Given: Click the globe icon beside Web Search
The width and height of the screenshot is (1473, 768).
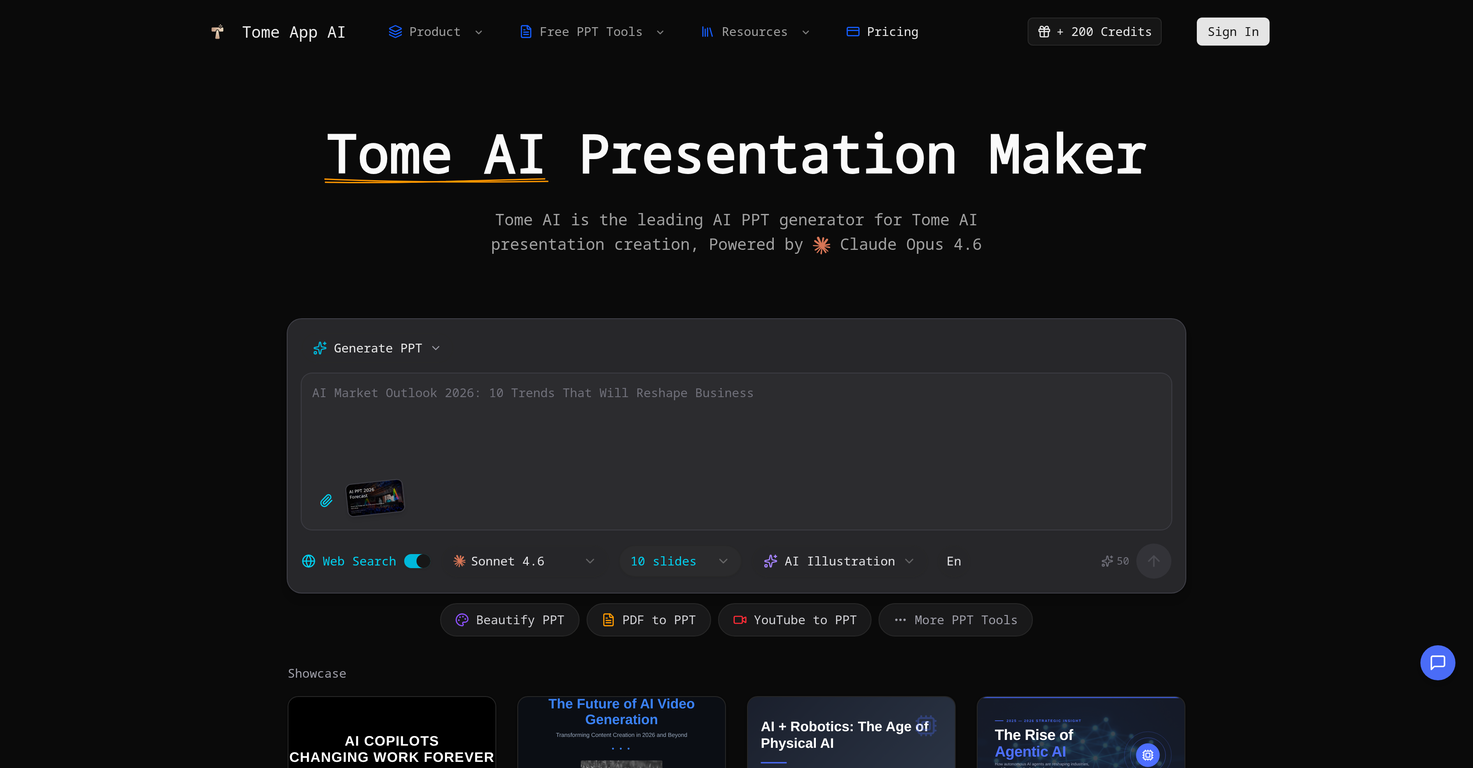Looking at the screenshot, I should (309, 561).
